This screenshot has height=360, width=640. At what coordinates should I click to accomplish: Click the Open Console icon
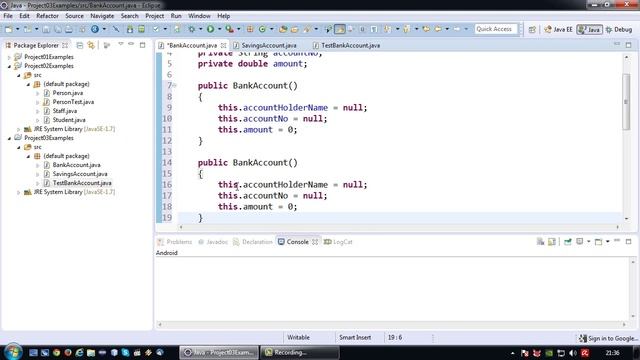click(598, 242)
